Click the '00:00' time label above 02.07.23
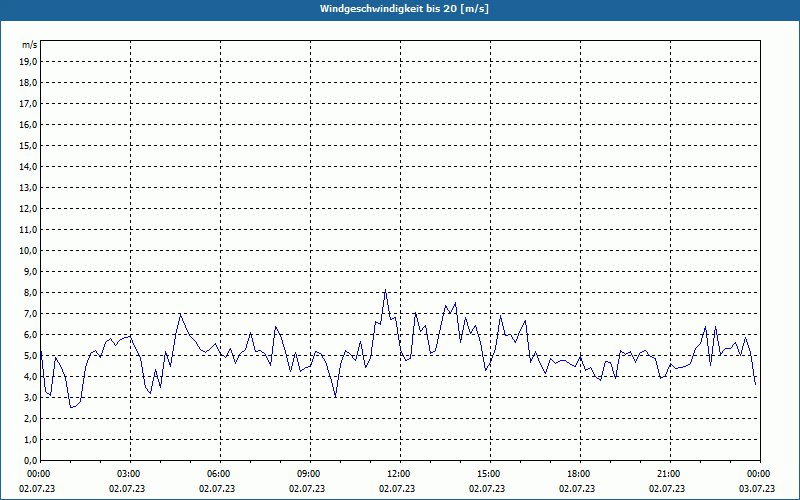The width and height of the screenshot is (800, 500). click(40, 474)
